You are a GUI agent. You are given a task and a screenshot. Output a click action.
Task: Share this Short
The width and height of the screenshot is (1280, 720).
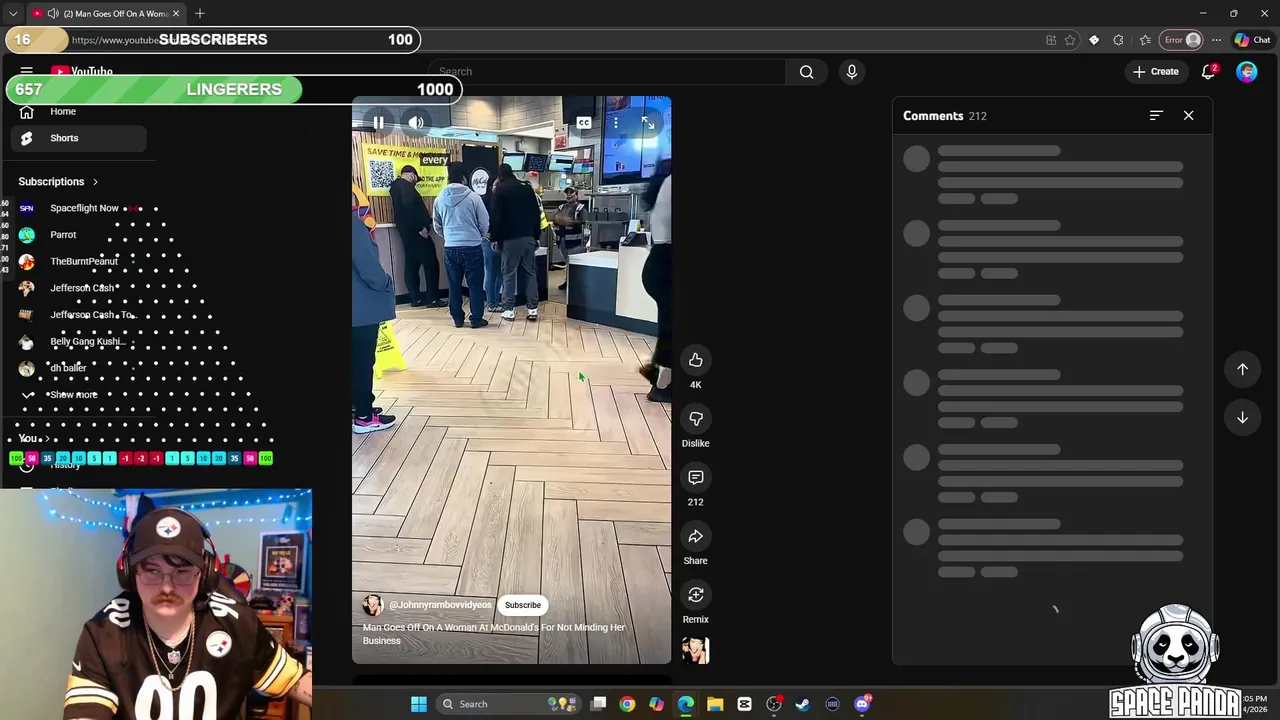(696, 537)
